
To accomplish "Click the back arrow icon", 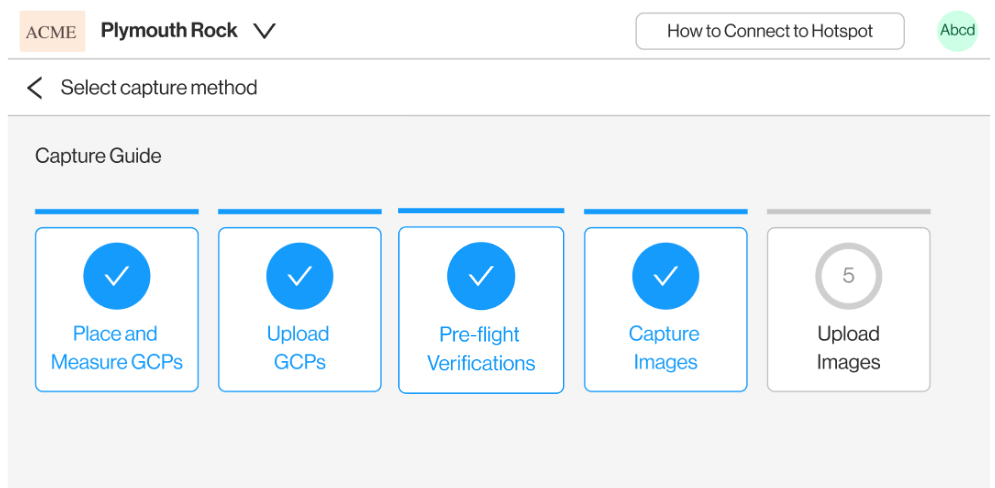I will 35,88.
